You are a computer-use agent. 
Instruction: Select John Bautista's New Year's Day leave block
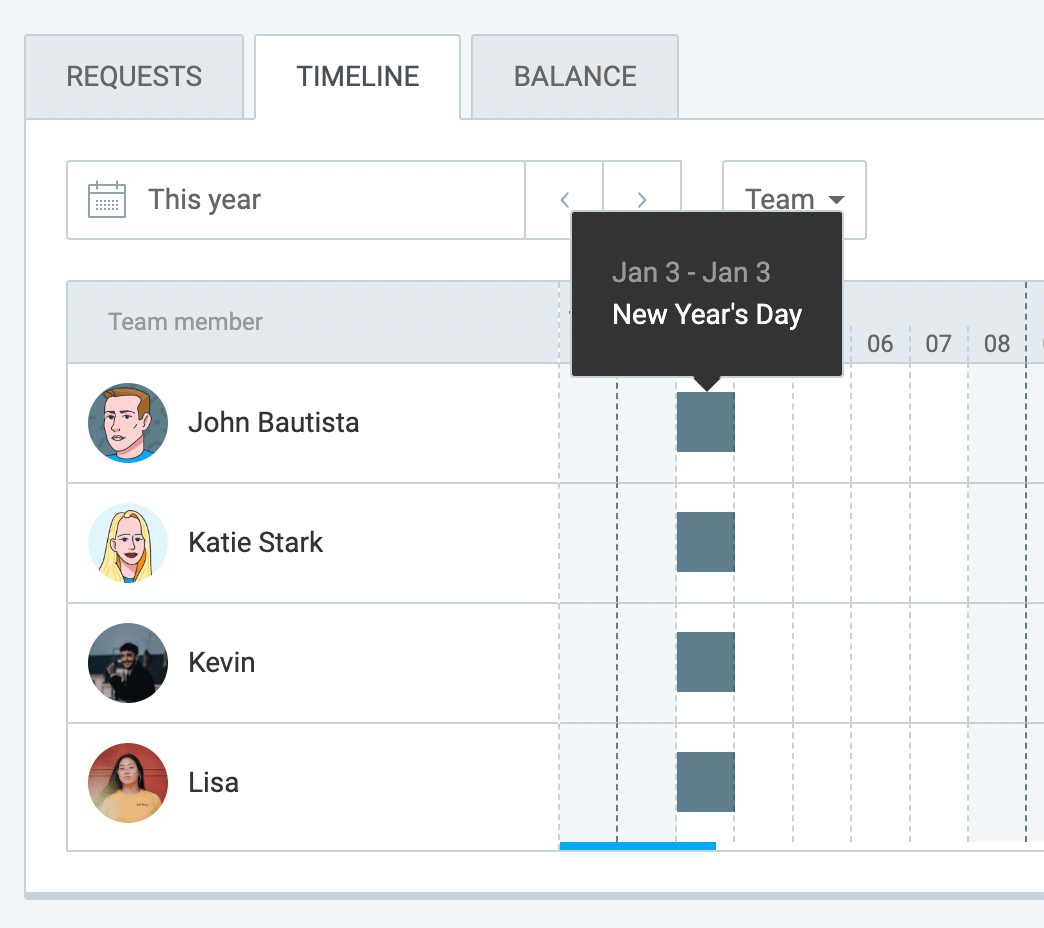click(x=706, y=422)
